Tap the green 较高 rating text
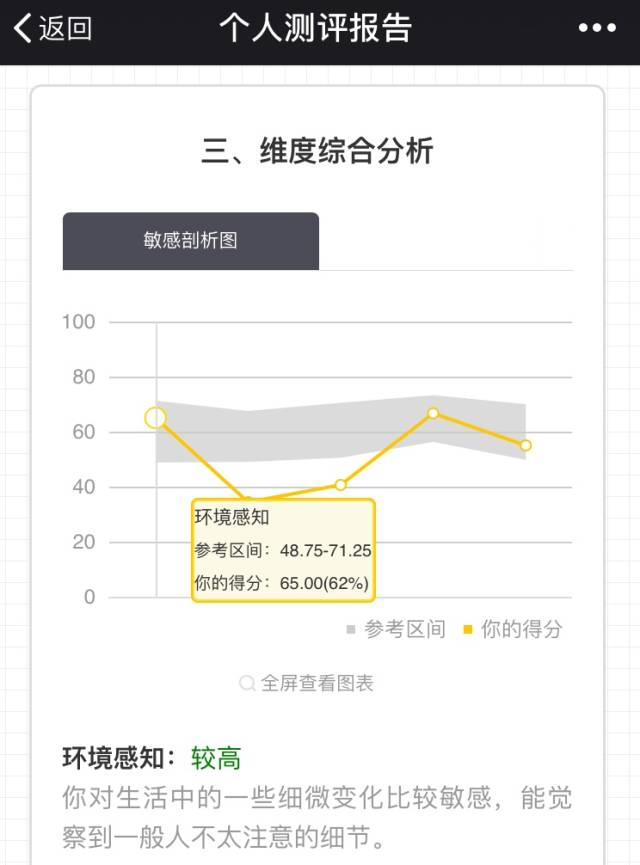 [216, 758]
